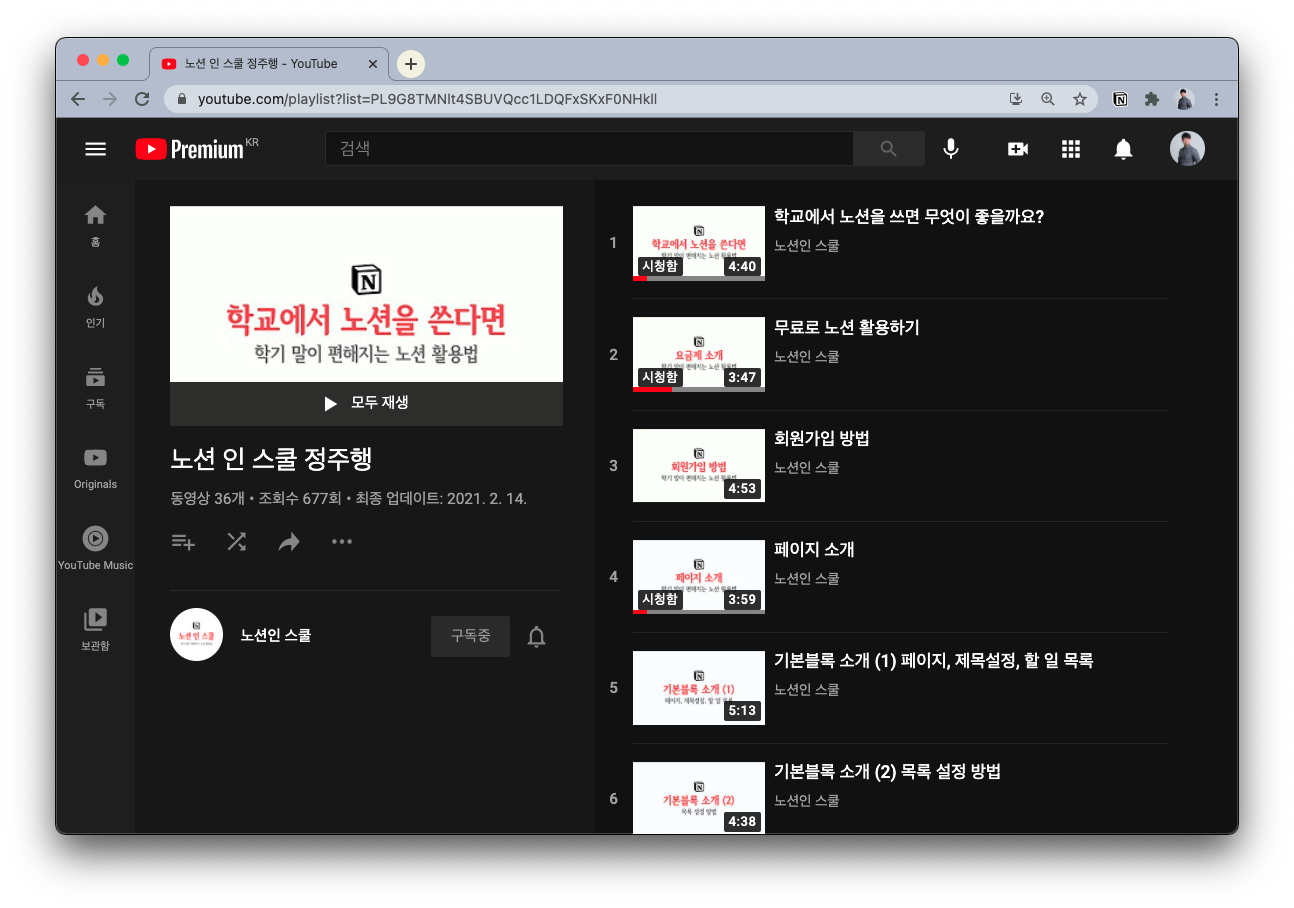
Task: Click the 구독중 subscribed button
Action: click(470, 636)
